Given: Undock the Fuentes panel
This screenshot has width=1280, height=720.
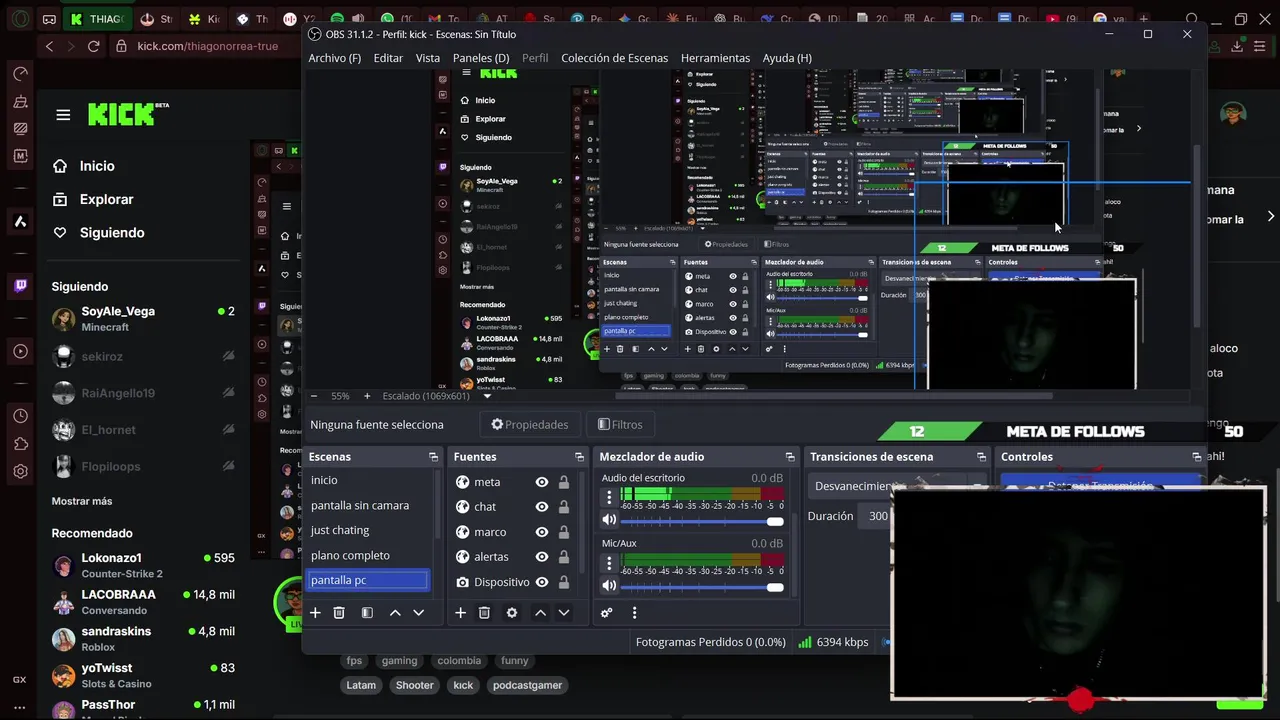Looking at the screenshot, I should [x=579, y=457].
